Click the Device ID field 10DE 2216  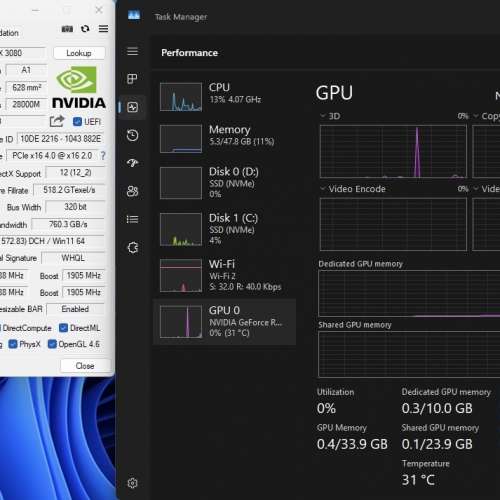tap(60, 139)
